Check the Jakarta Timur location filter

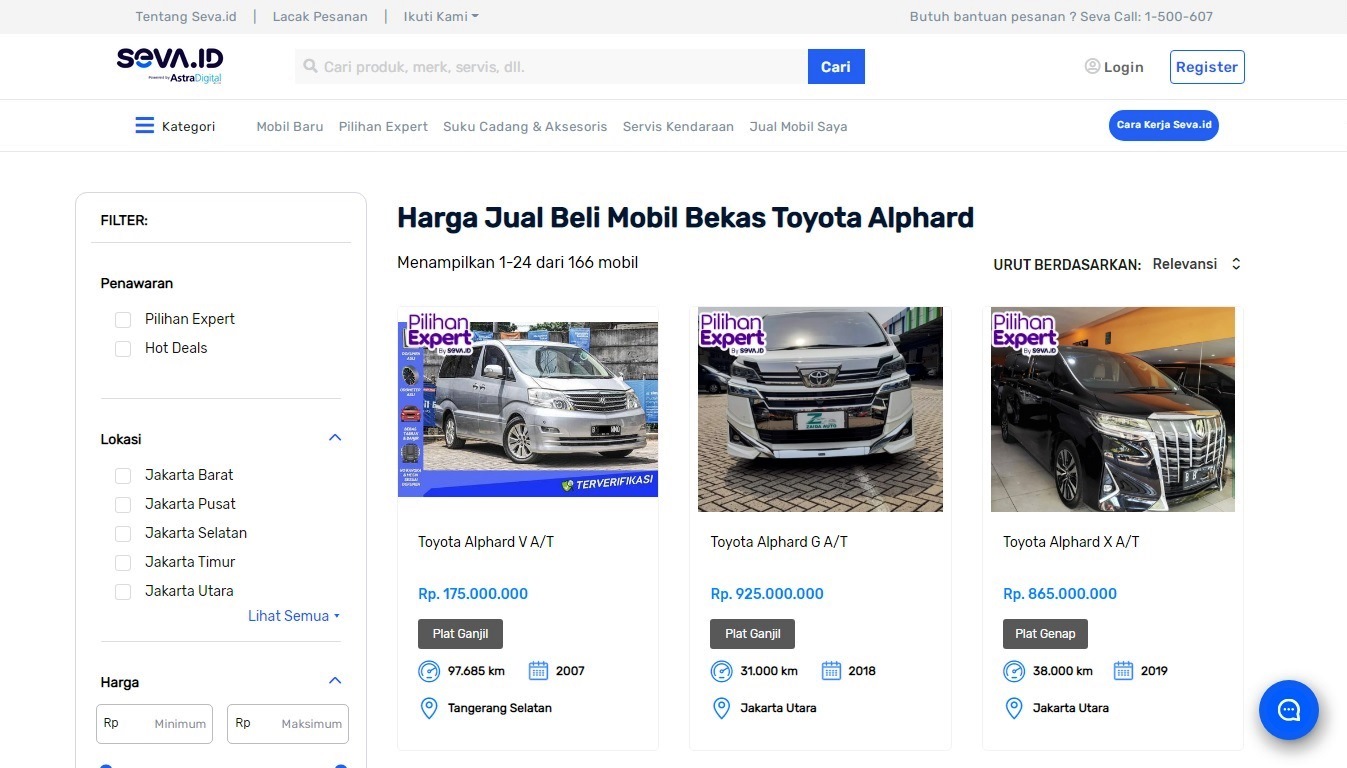coord(123,563)
